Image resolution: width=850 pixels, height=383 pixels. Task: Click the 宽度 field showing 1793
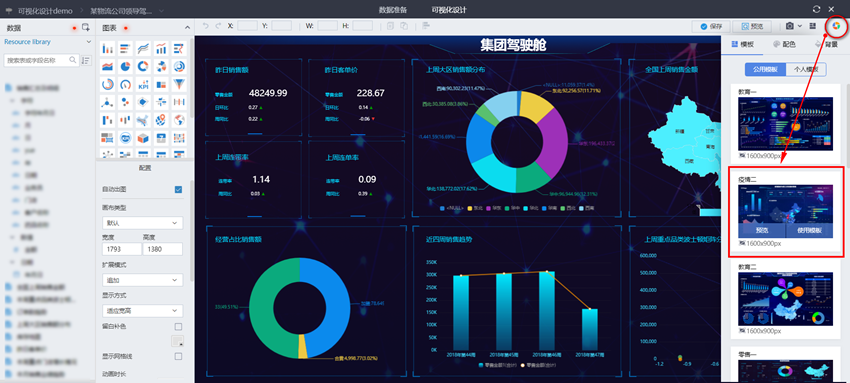pyautogui.click(x=121, y=249)
